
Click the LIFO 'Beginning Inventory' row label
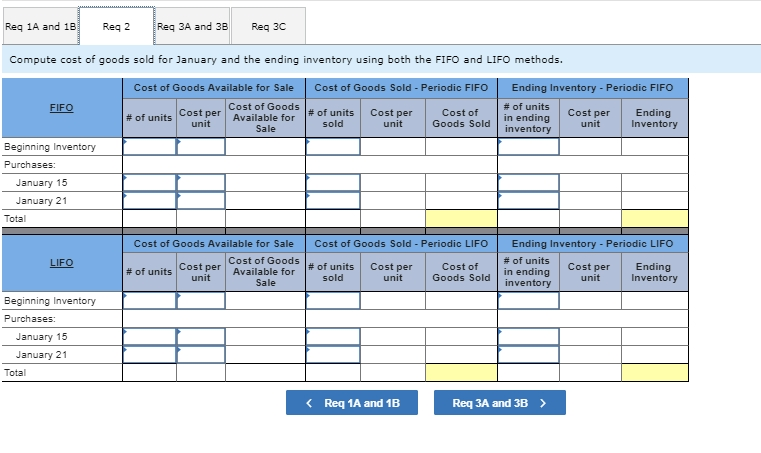coord(50,301)
